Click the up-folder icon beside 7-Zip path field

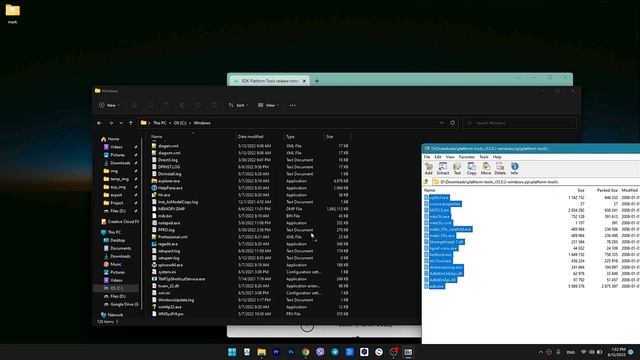[x=427, y=182]
